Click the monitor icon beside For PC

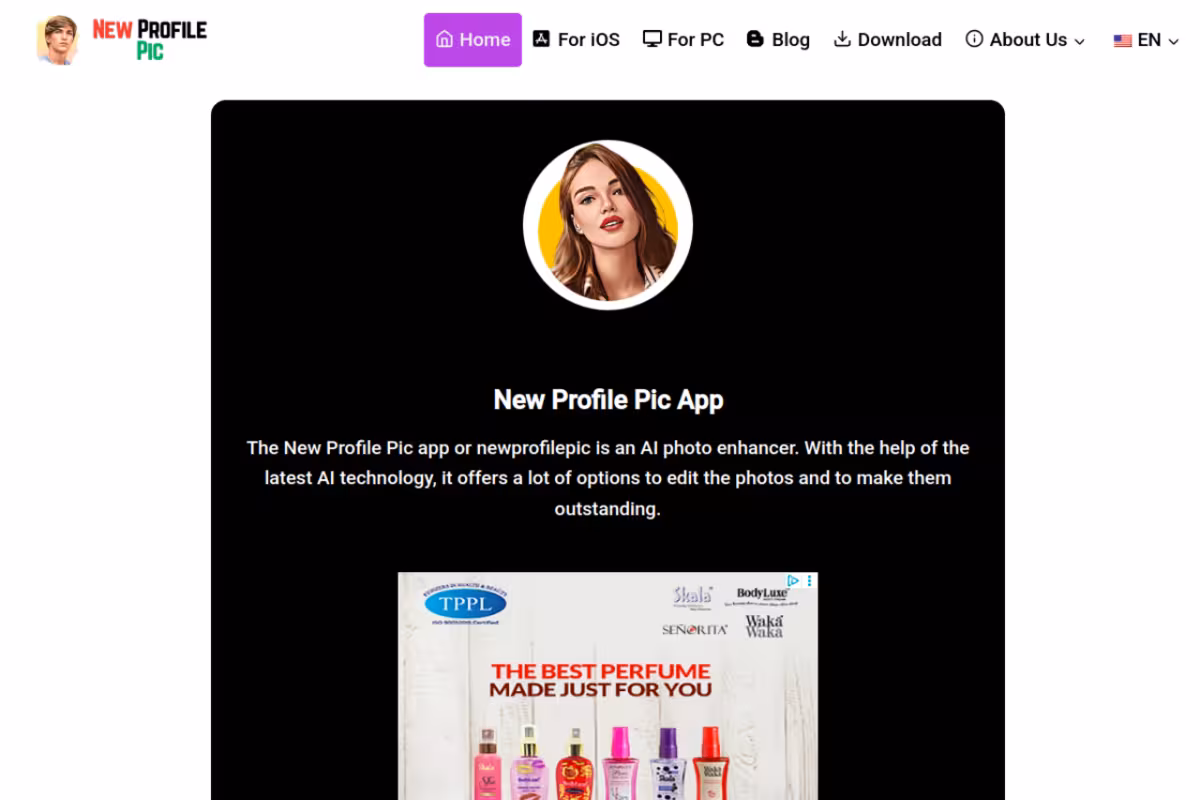[652, 39]
